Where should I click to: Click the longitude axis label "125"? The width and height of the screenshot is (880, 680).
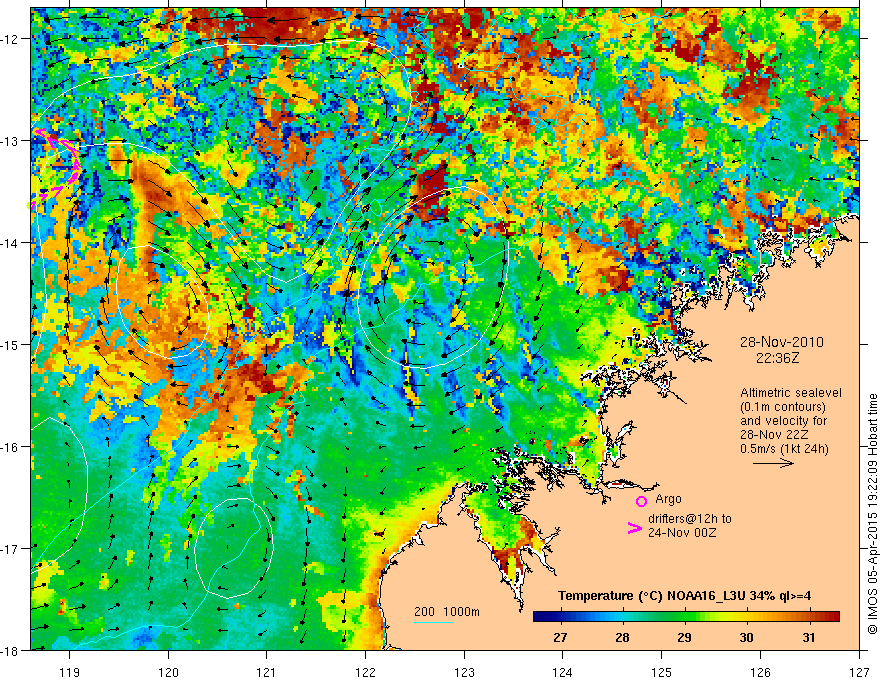[662, 672]
